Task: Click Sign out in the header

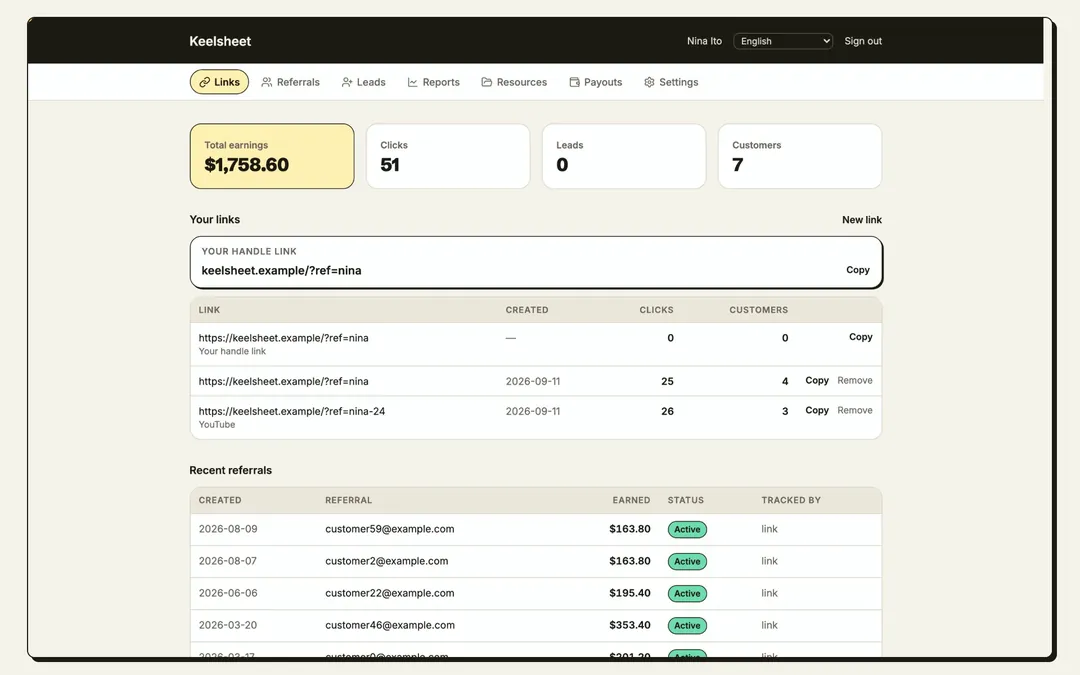Action: [863, 41]
